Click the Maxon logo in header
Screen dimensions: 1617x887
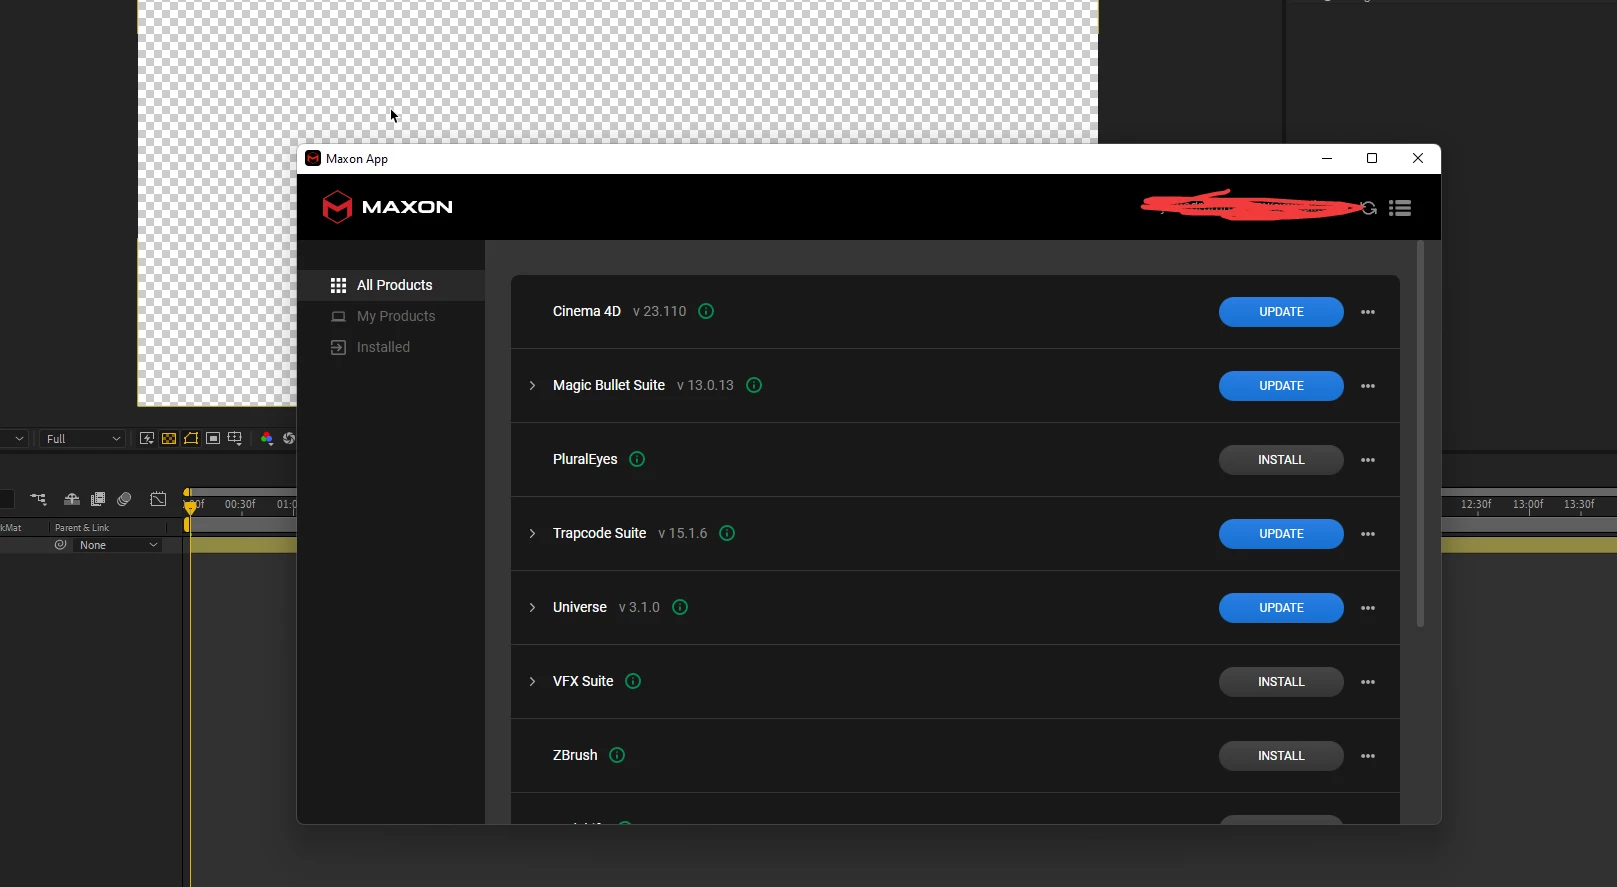[387, 207]
